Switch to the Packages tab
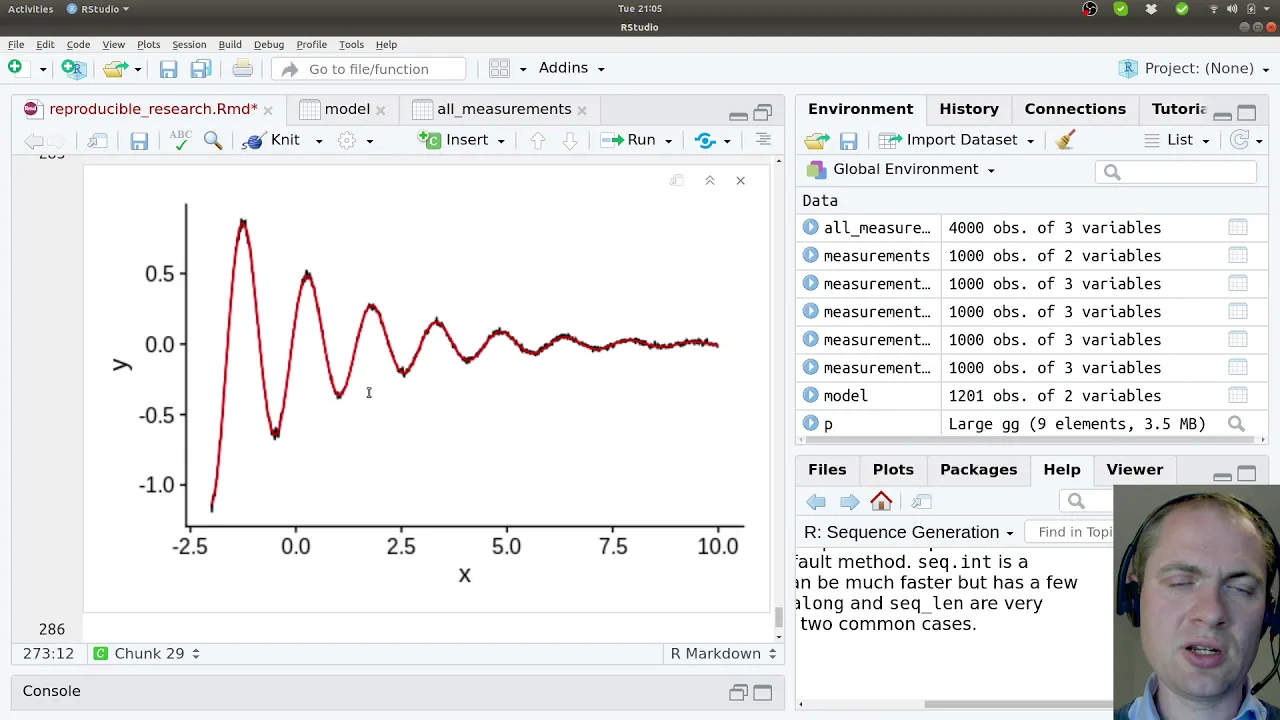The image size is (1280, 720). tap(978, 470)
